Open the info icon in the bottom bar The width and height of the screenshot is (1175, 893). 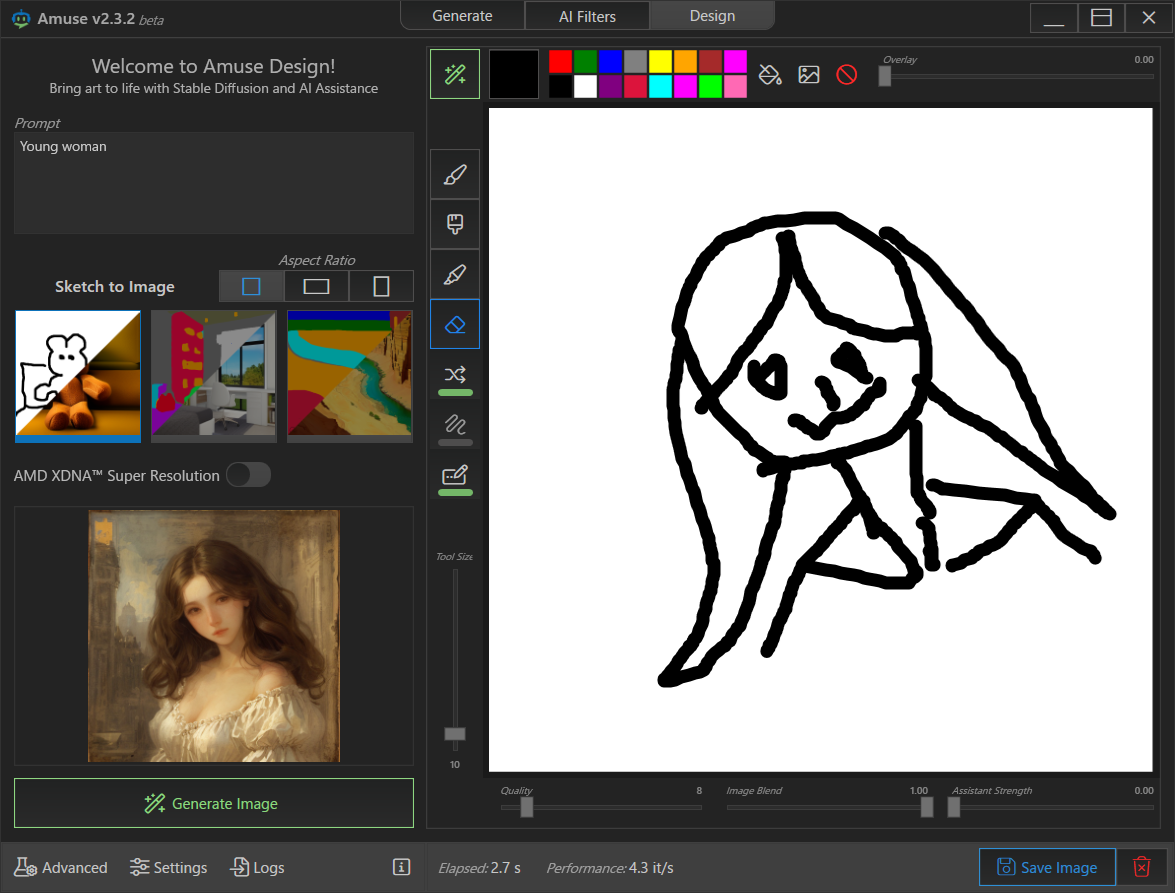(x=402, y=867)
